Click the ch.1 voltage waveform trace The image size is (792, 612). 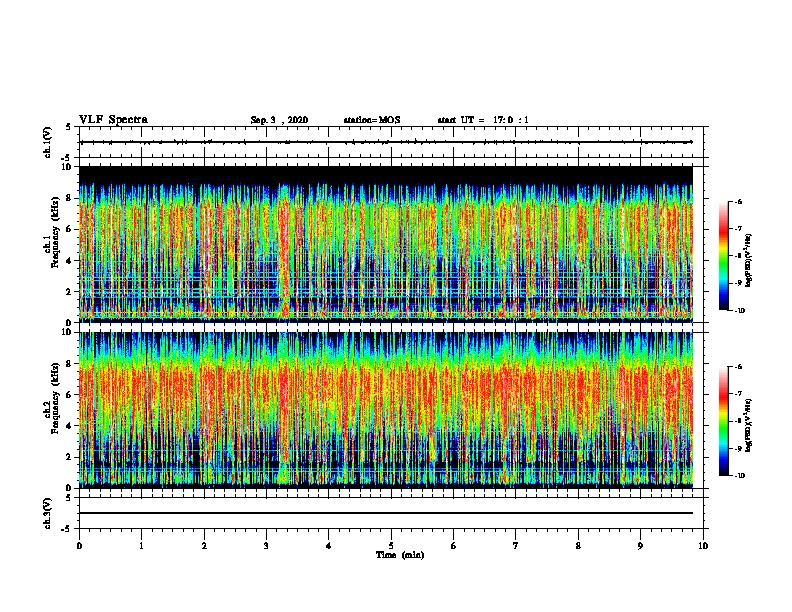[386, 142]
